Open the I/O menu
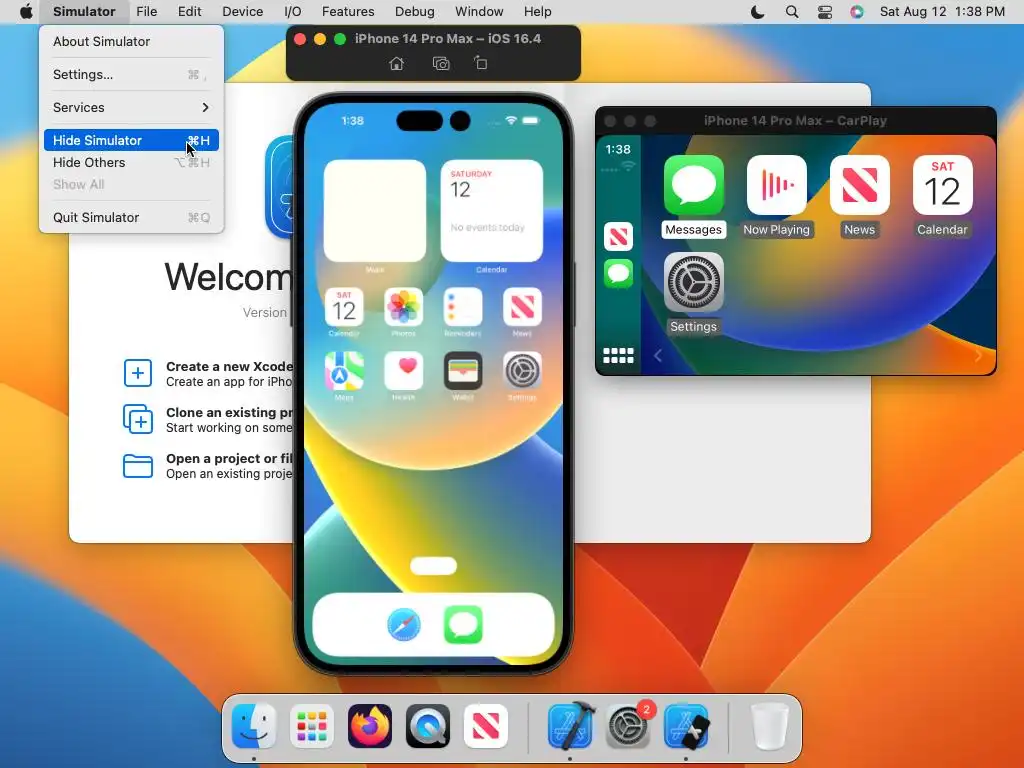 (x=293, y=12)
